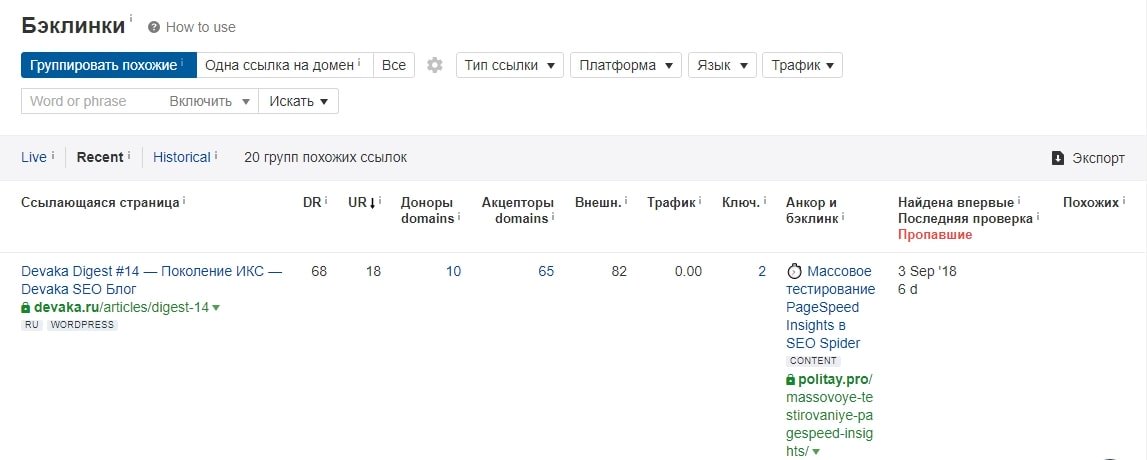Image resolution: width=1147 pixels, height=460 pixels.
Task: Select the Все grouping option
Action: pos(394,65)
